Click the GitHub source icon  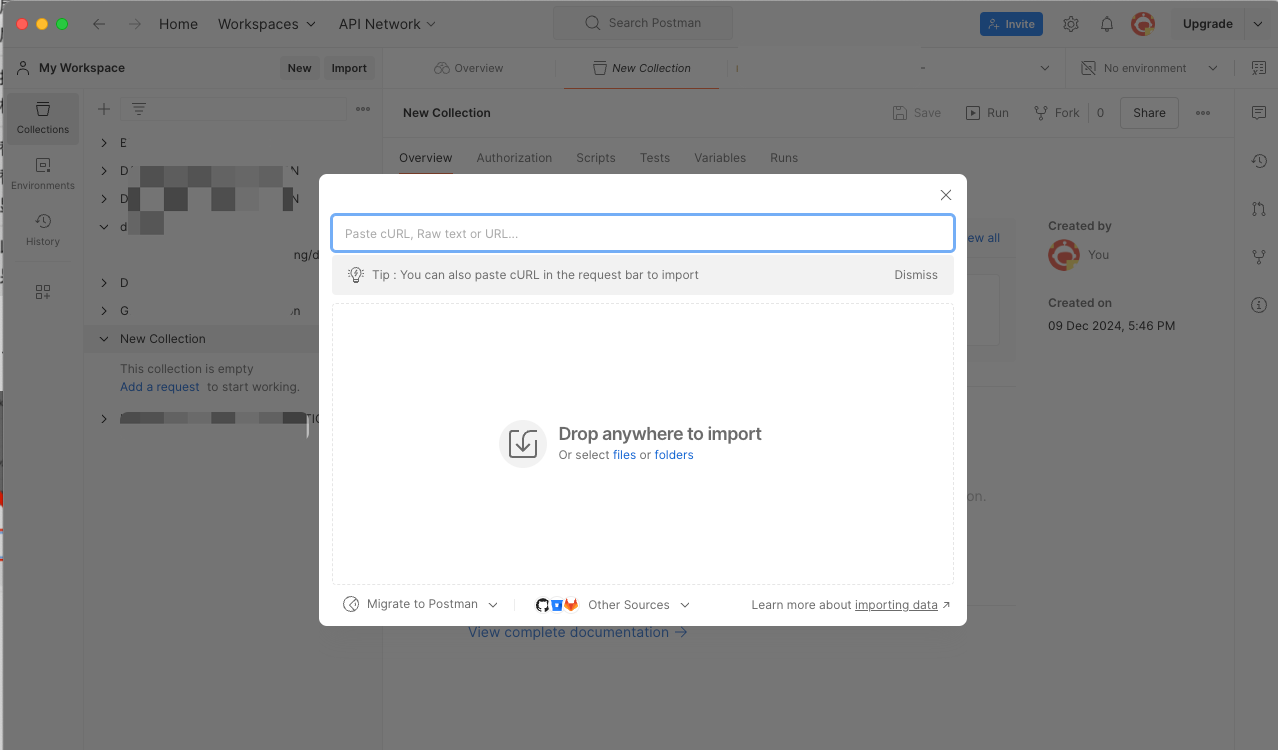[542, 605]
